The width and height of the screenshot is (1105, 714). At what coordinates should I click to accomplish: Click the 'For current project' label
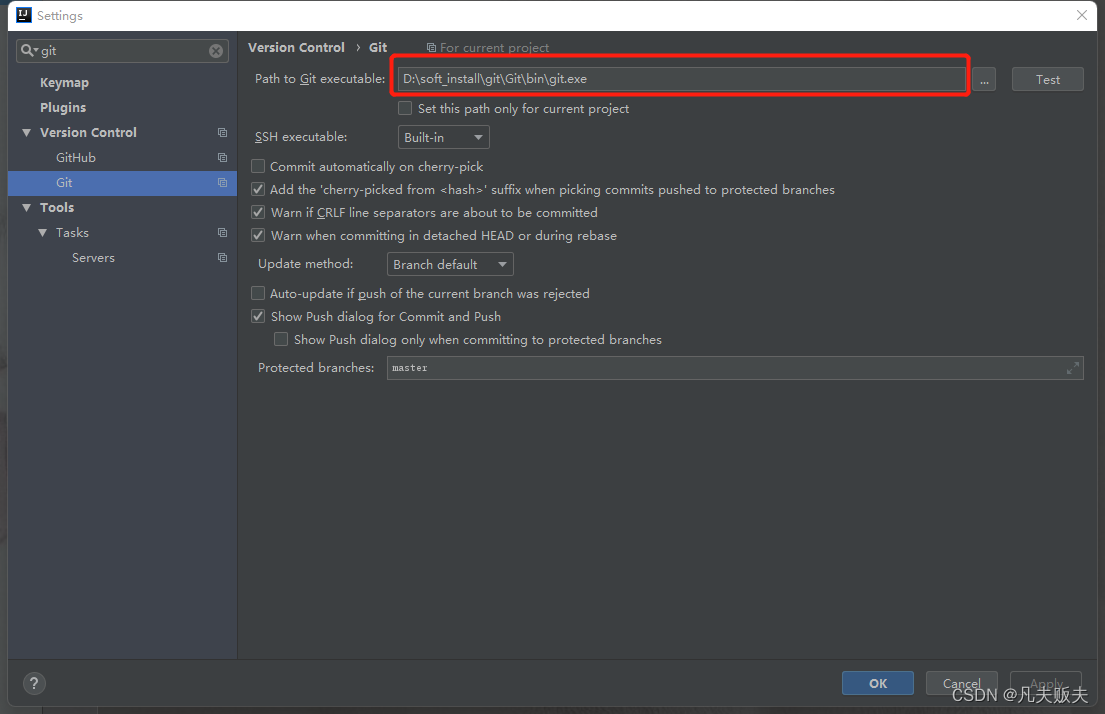(494, 48)
